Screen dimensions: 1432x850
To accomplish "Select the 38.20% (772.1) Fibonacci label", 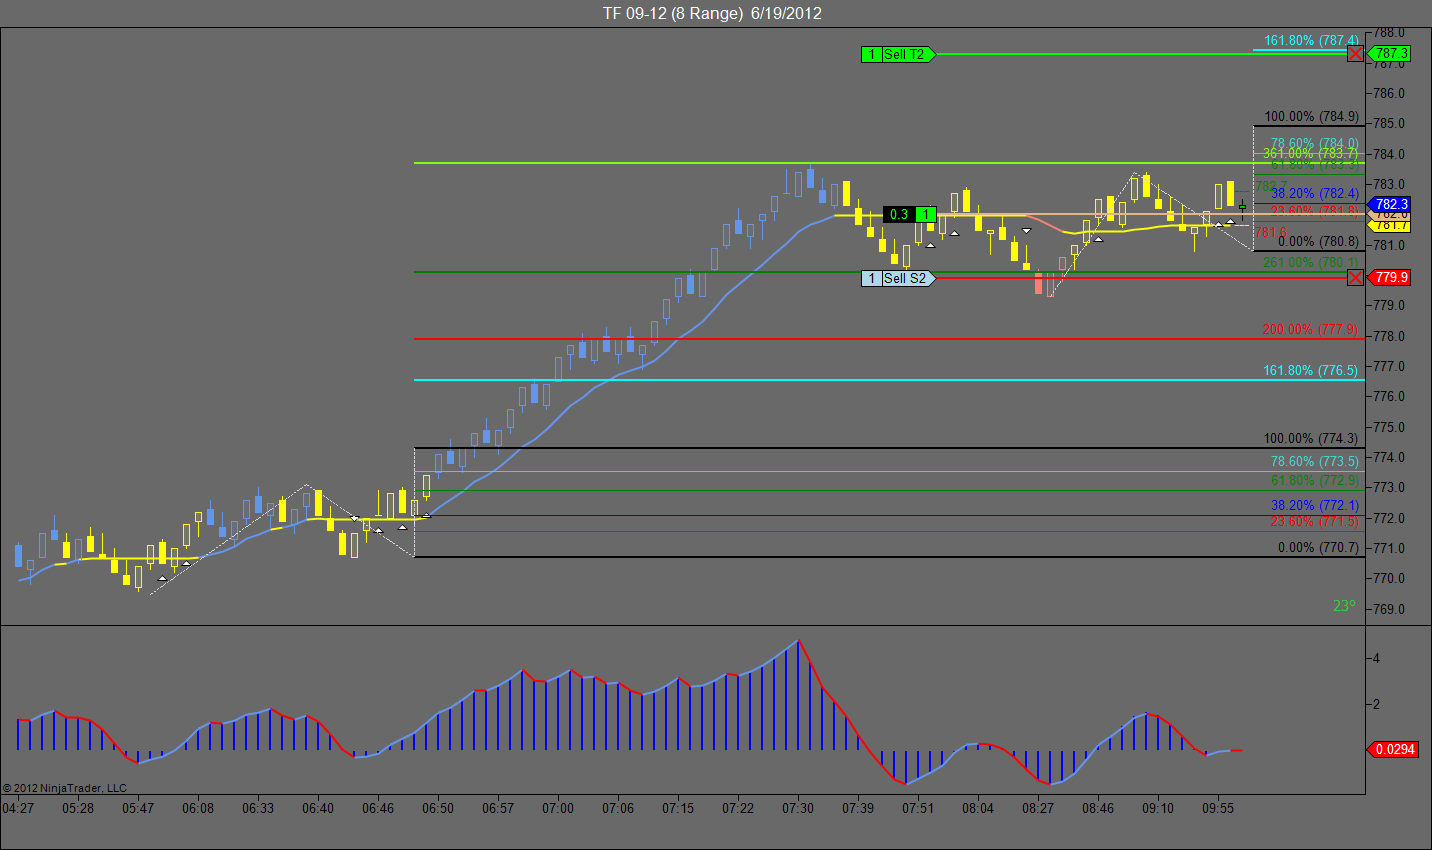I will click(x=1315, y=506).
